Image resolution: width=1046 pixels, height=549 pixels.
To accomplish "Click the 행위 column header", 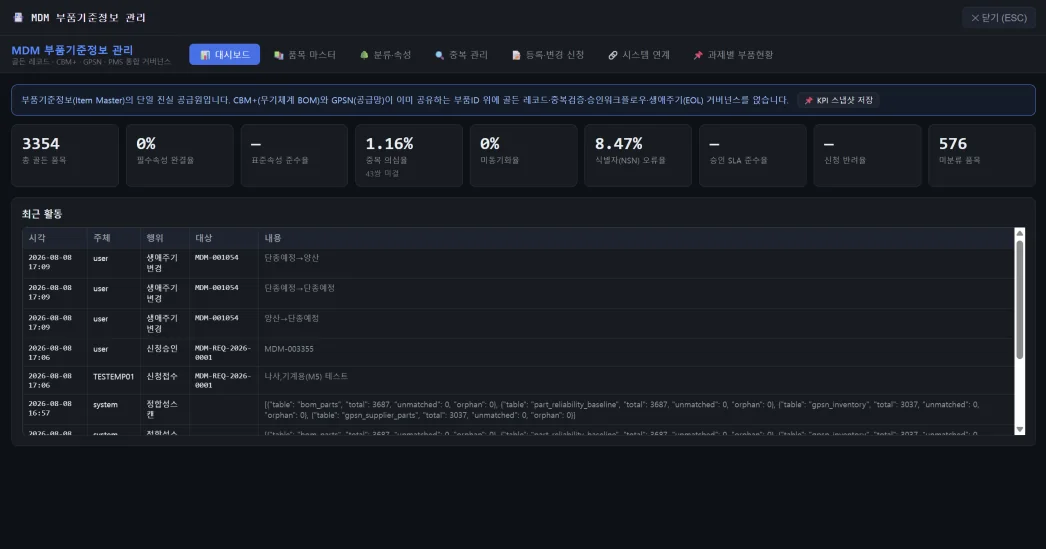I will (x=165, y=238).
